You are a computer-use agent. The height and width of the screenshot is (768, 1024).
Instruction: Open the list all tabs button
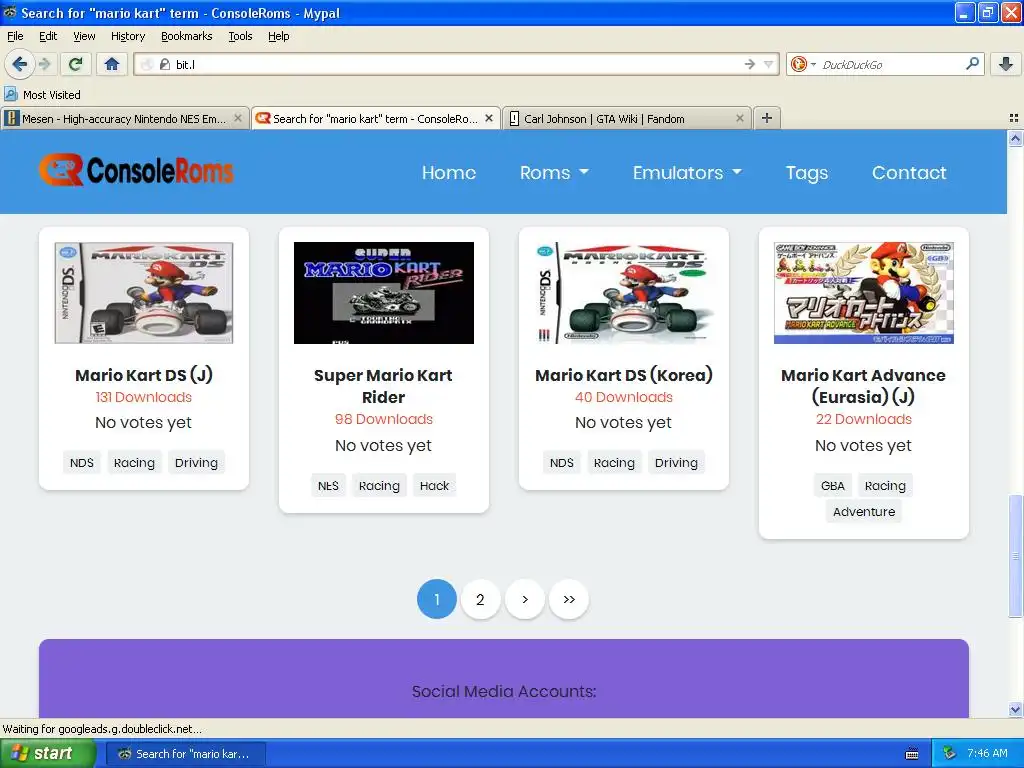coord(1014,118)
